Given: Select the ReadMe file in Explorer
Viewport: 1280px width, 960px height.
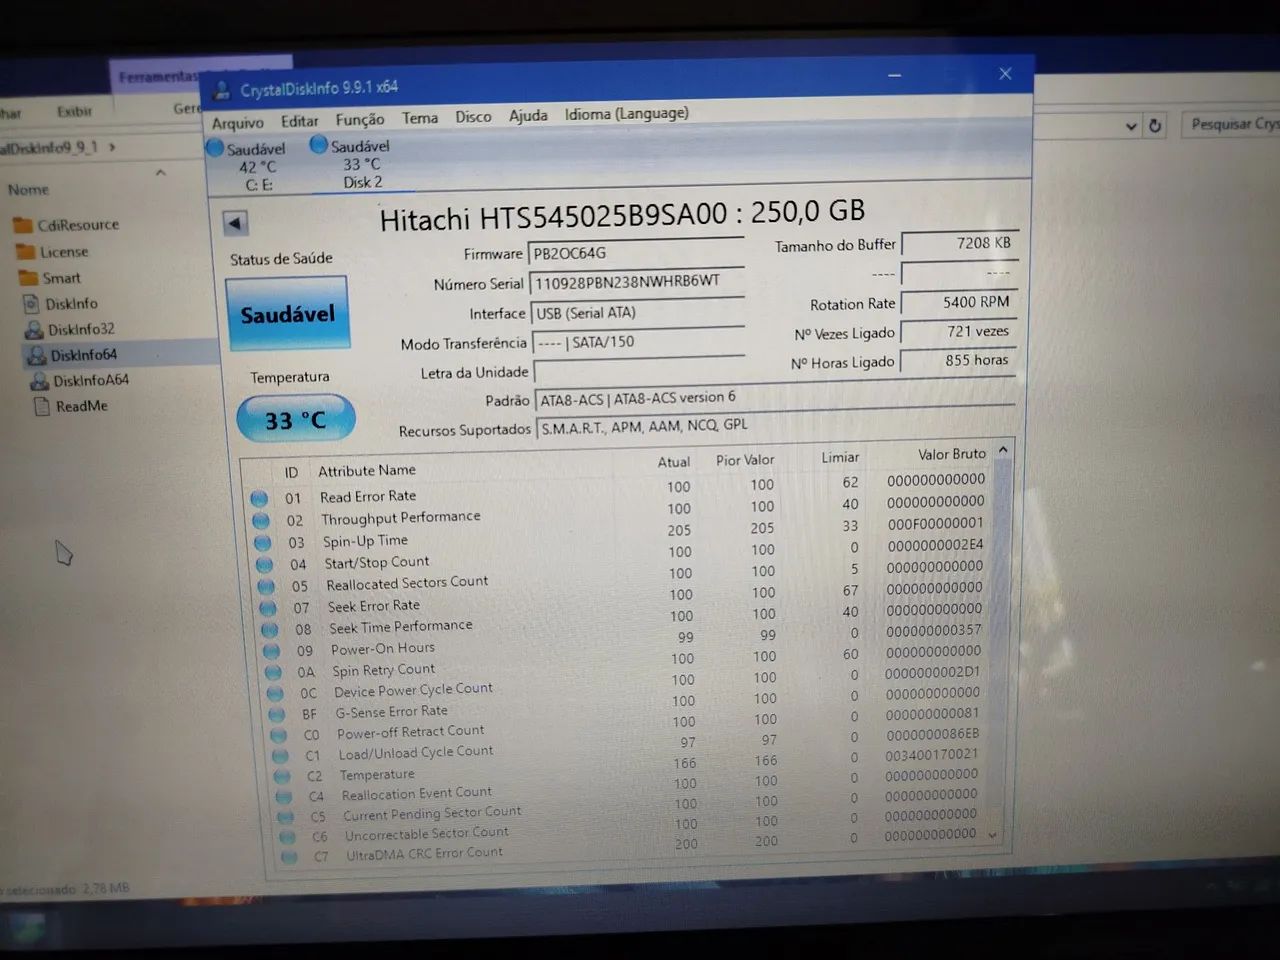Looking at the screenshot, I should [x=71, y=406].
